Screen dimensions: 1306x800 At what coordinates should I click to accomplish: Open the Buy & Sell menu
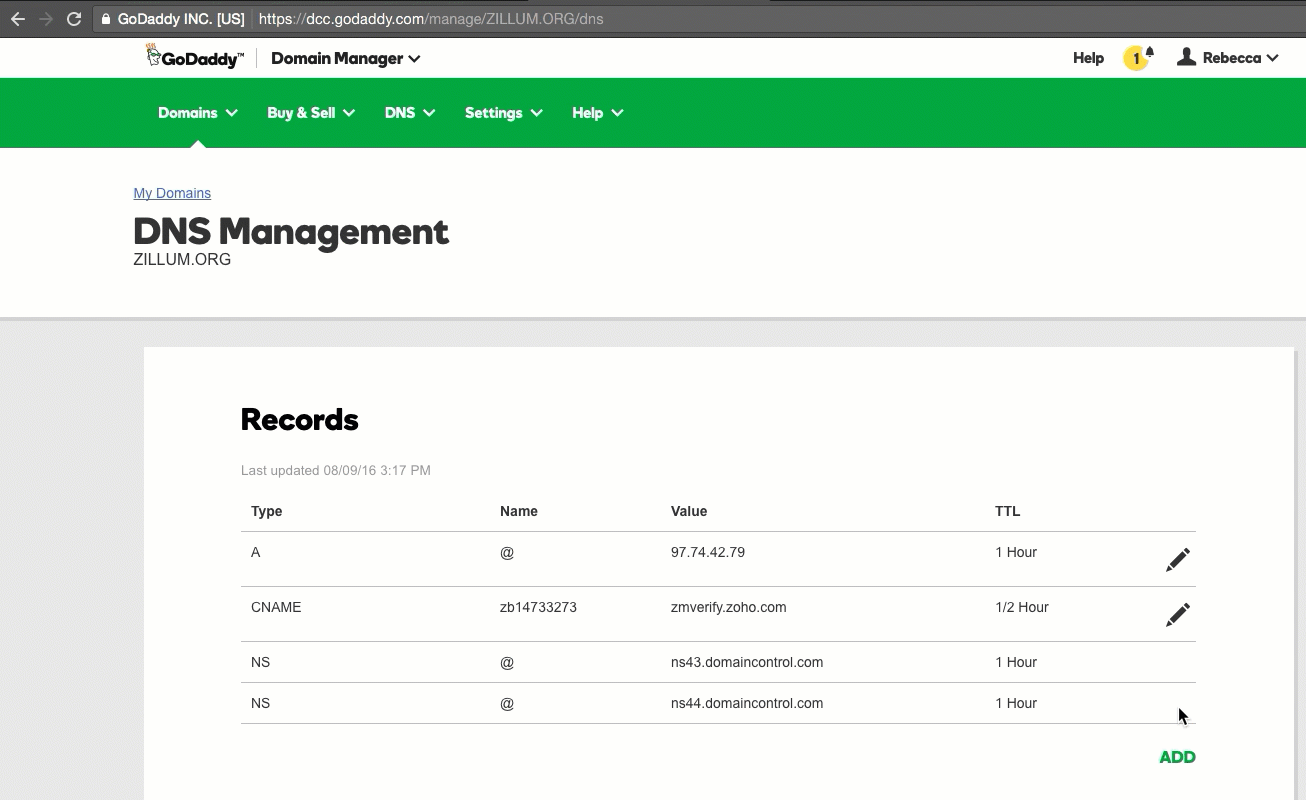(310, 113)
